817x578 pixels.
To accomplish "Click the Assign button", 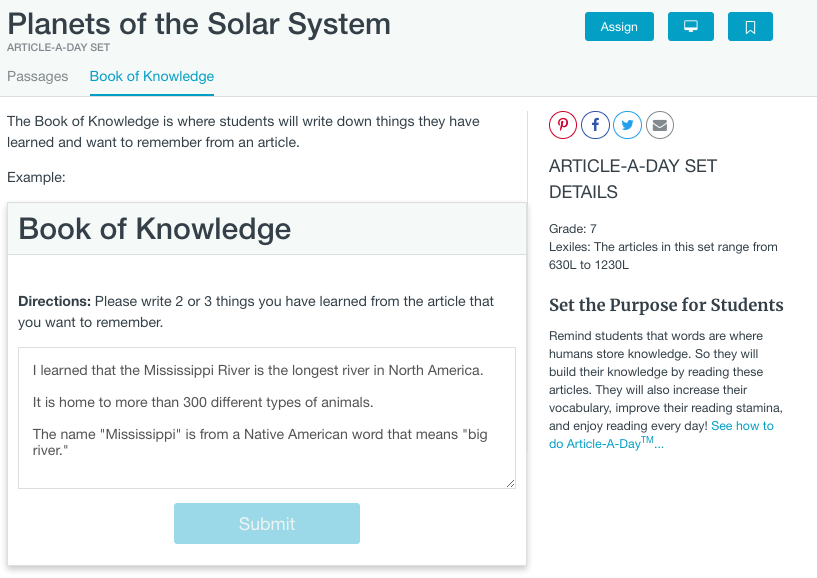I will pyautogui.click(x=618, y=26).
